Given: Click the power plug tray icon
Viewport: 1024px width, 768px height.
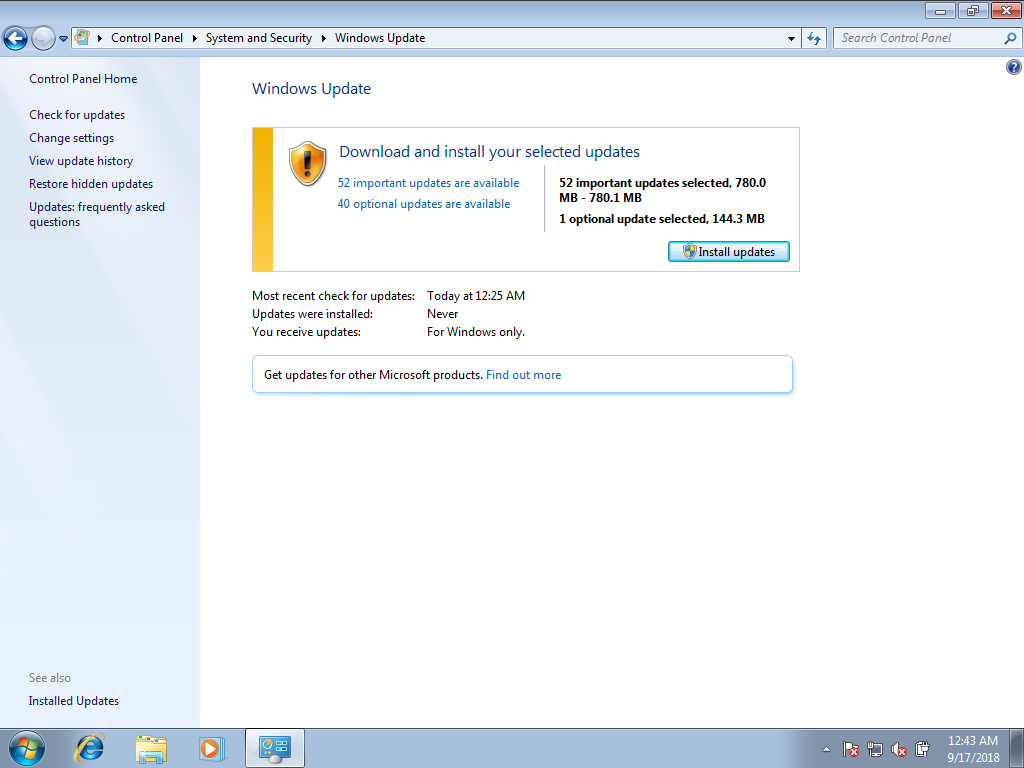Looking at the screenshot, I should tap(922, 748).
